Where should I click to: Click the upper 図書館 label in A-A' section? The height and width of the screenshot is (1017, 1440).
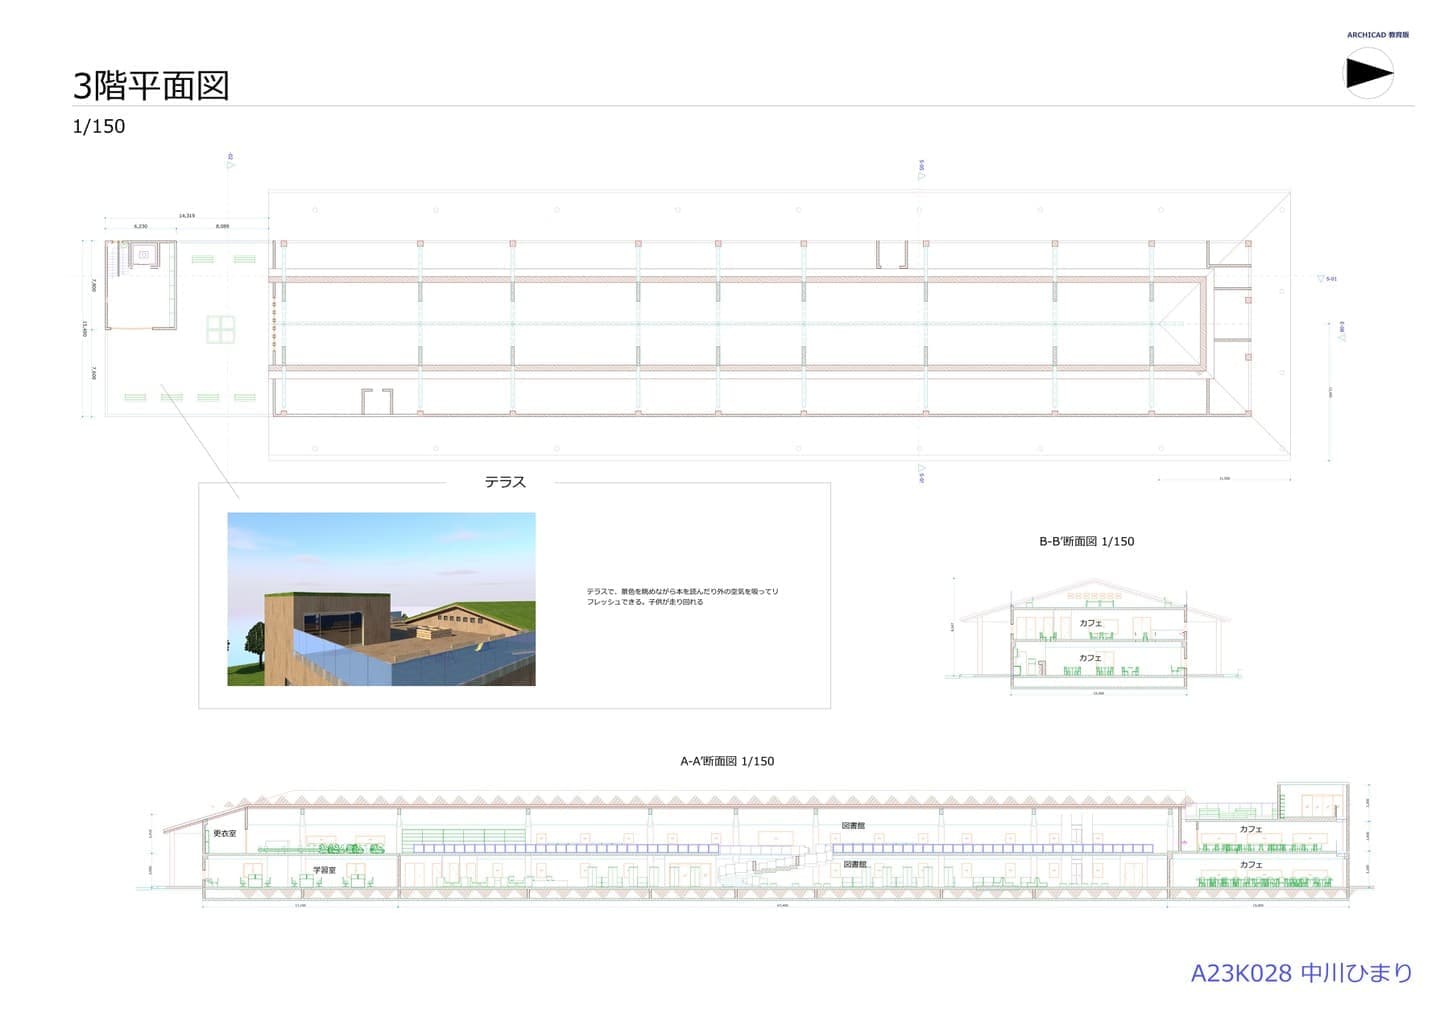(853, 826)
